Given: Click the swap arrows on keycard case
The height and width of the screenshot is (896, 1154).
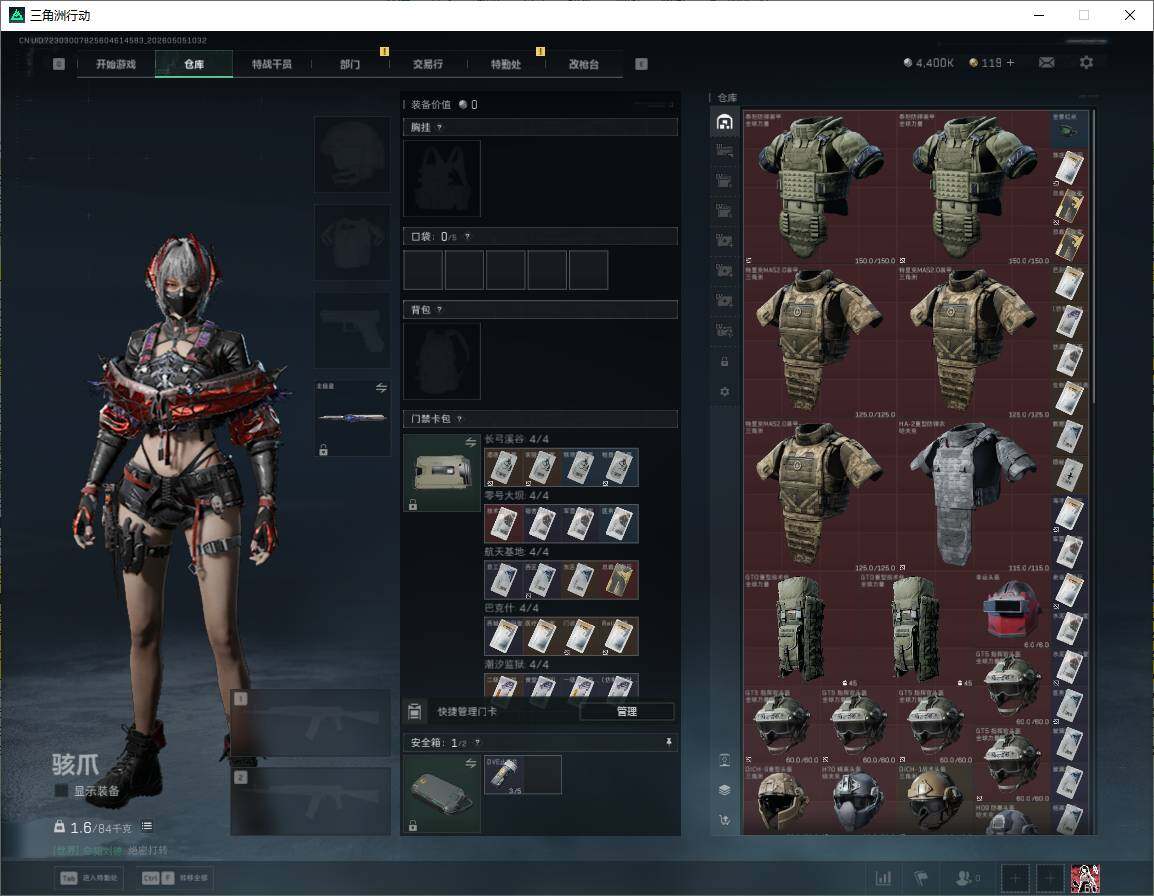Looking at the screenshot, I should click(470, 442).
